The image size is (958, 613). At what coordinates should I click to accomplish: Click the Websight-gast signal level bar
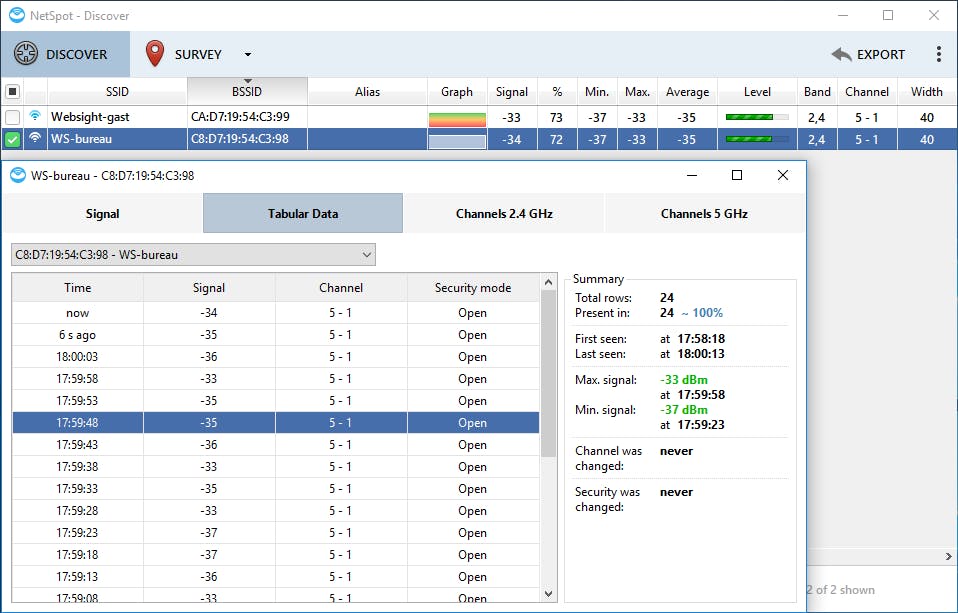tap(756, 117)
